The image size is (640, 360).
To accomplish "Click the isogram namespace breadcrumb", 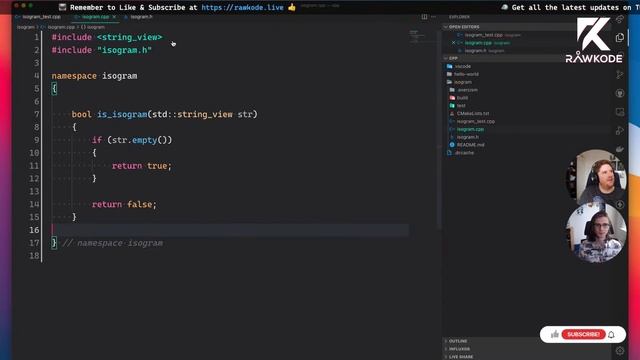I will coord(93,27).
